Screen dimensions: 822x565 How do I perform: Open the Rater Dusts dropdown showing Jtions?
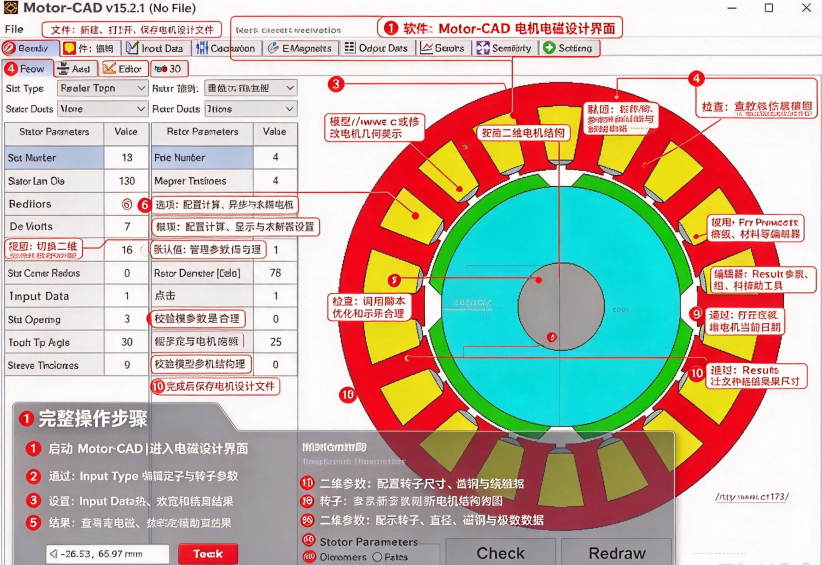pos(251,109)
